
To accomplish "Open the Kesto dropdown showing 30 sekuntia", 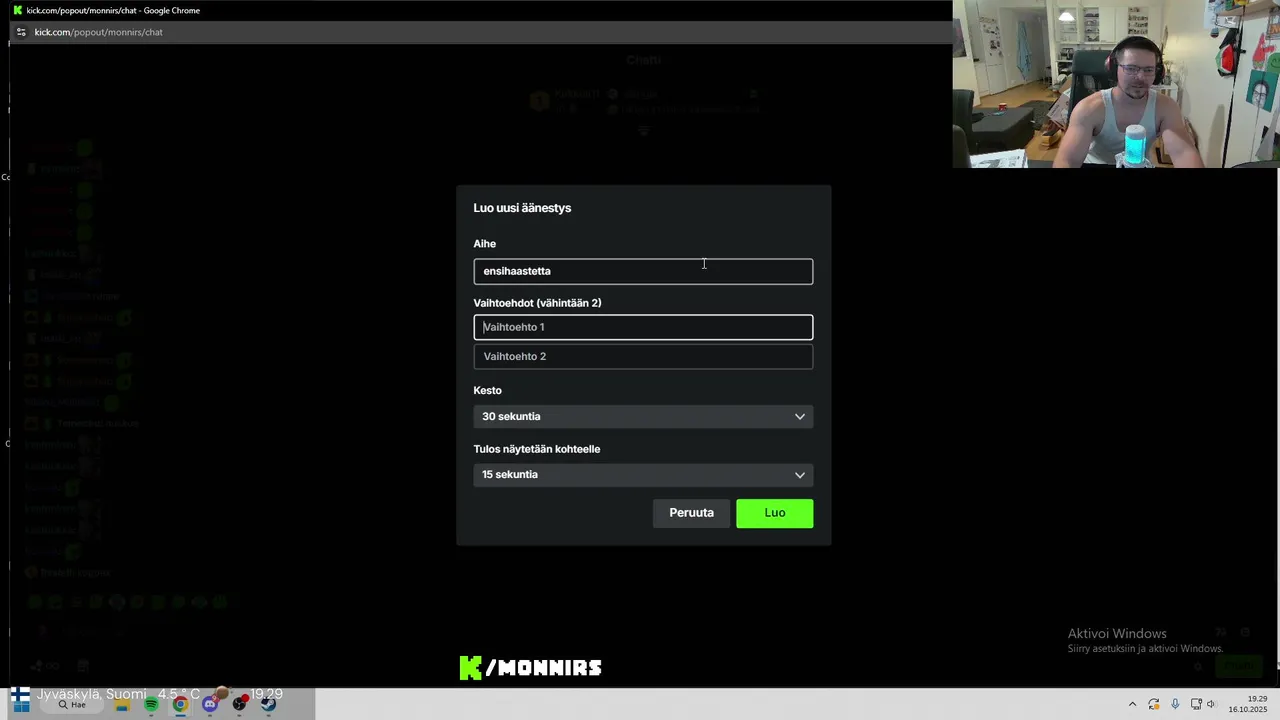I will [x=643, y=416].
